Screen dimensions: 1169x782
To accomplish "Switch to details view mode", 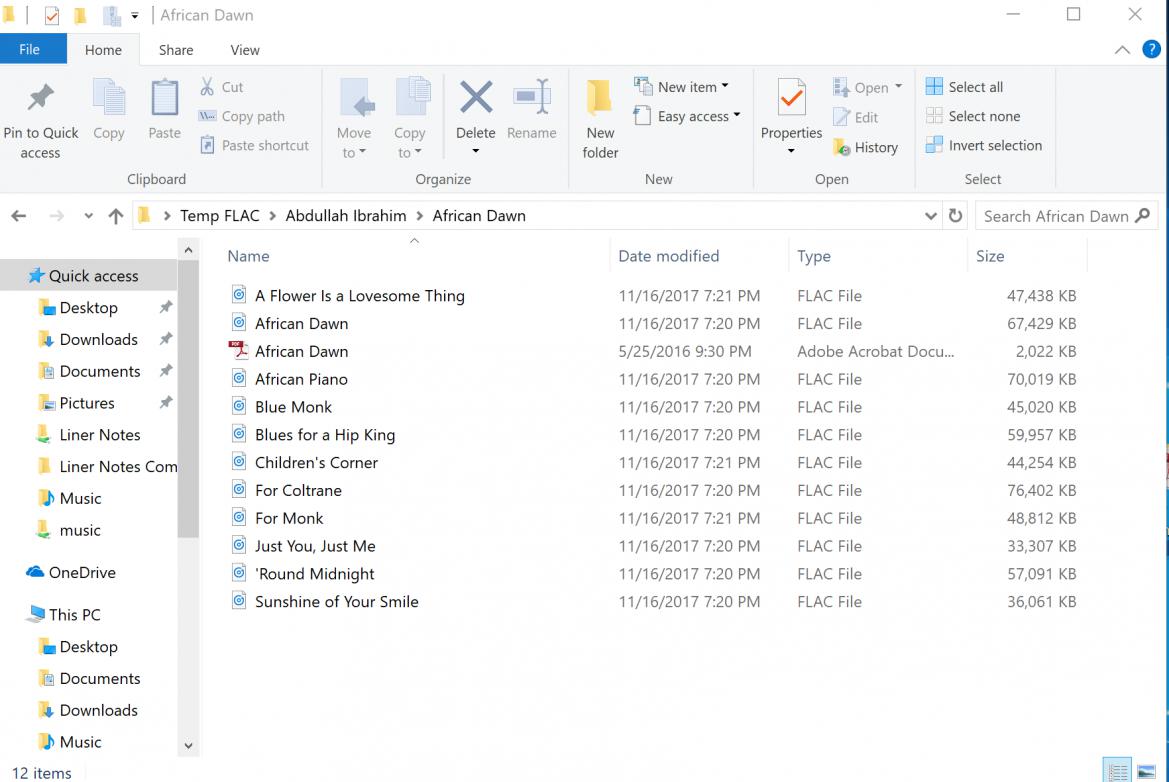I will [1118, 771].
